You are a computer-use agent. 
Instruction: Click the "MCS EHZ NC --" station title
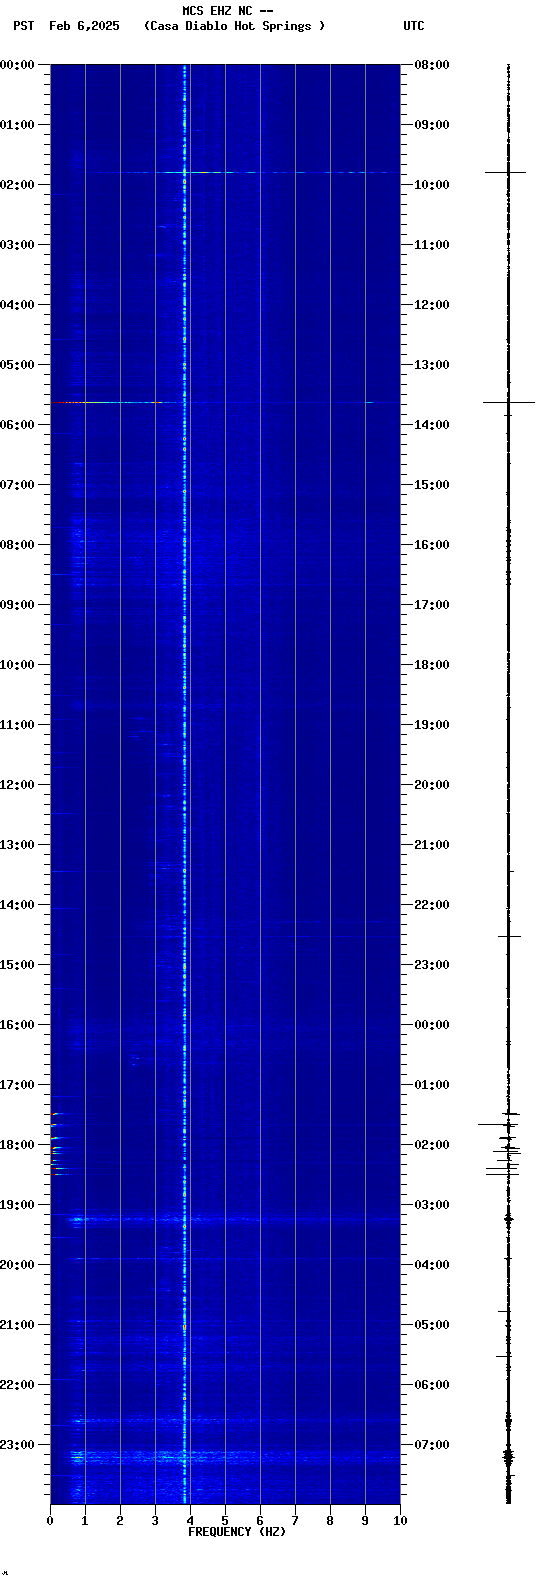point(228,11)
